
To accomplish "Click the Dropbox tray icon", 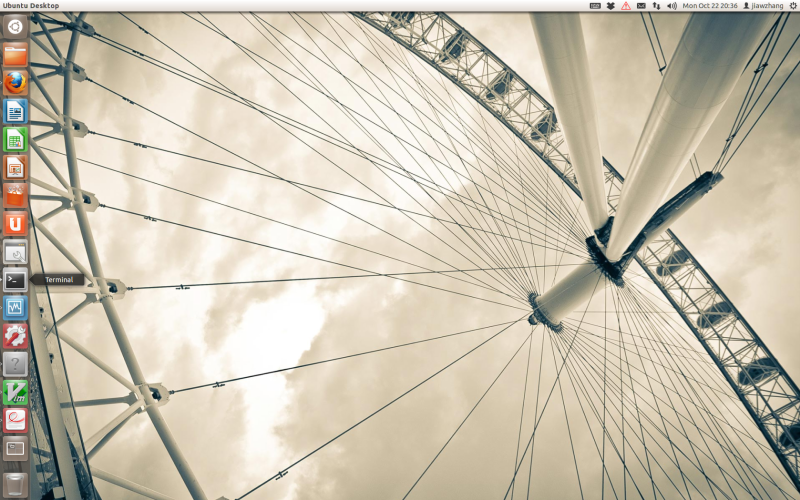I will (610, 6).
